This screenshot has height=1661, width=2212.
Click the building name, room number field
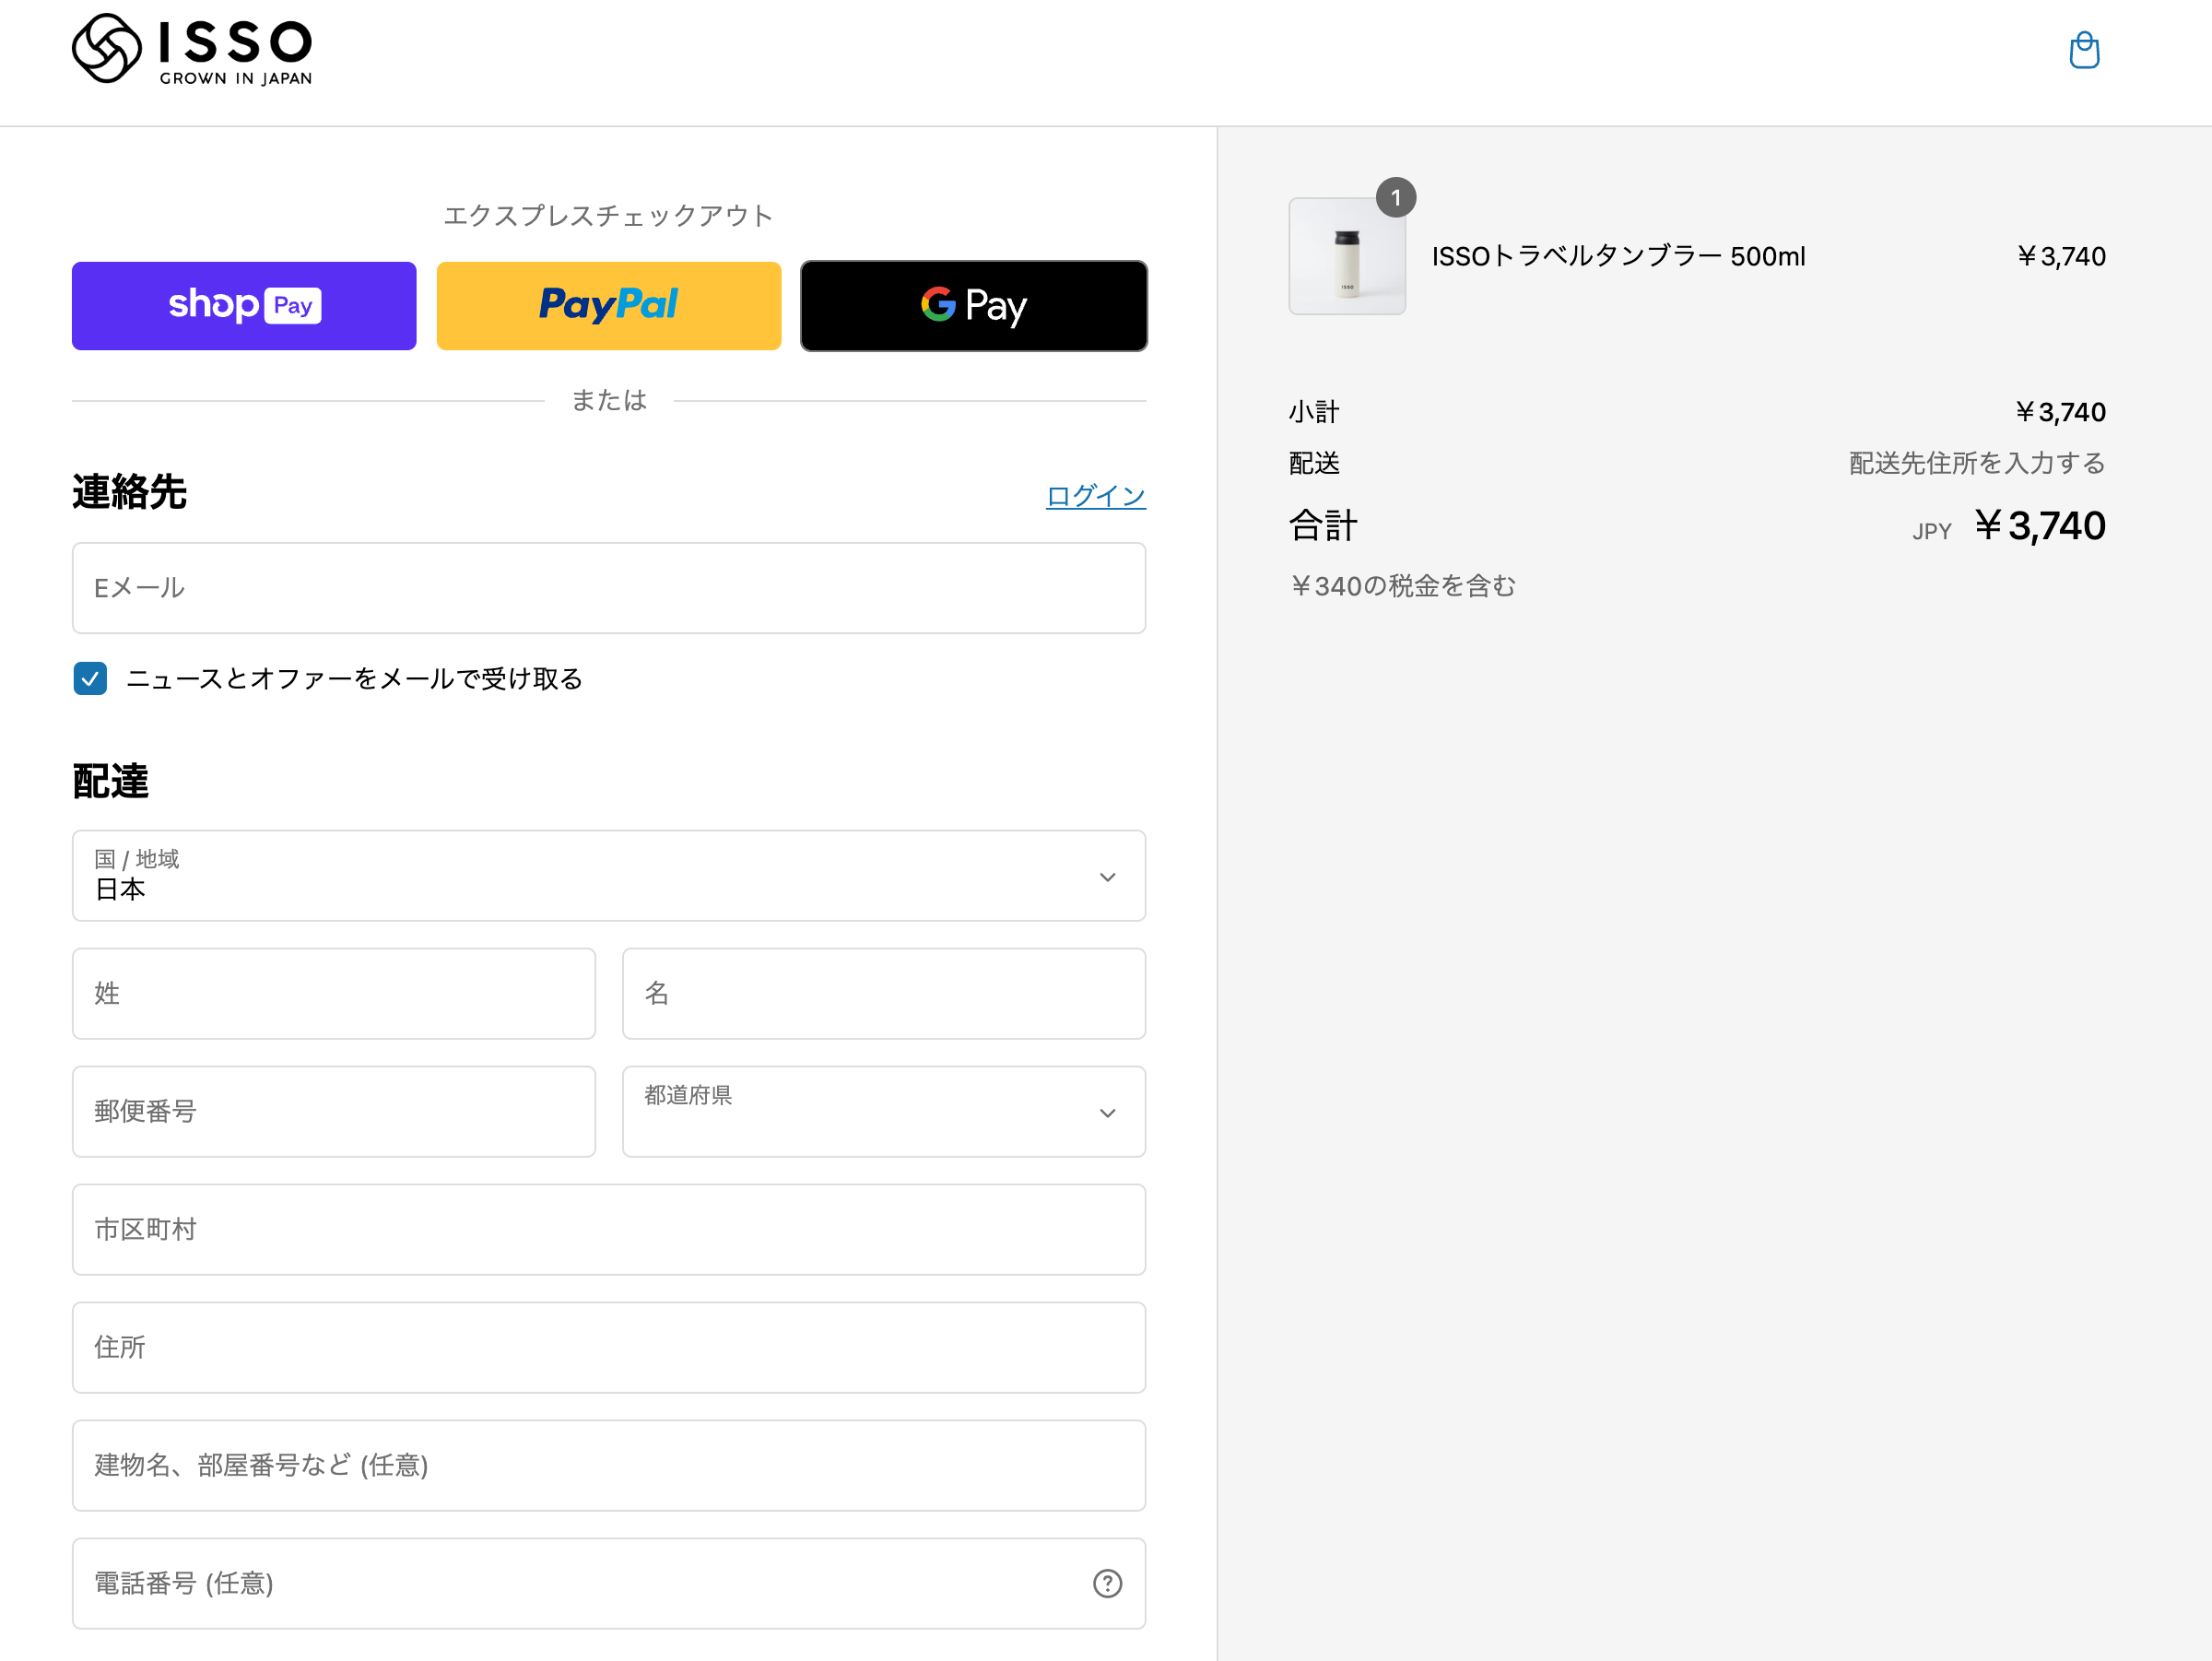[x=608, y=1466]
